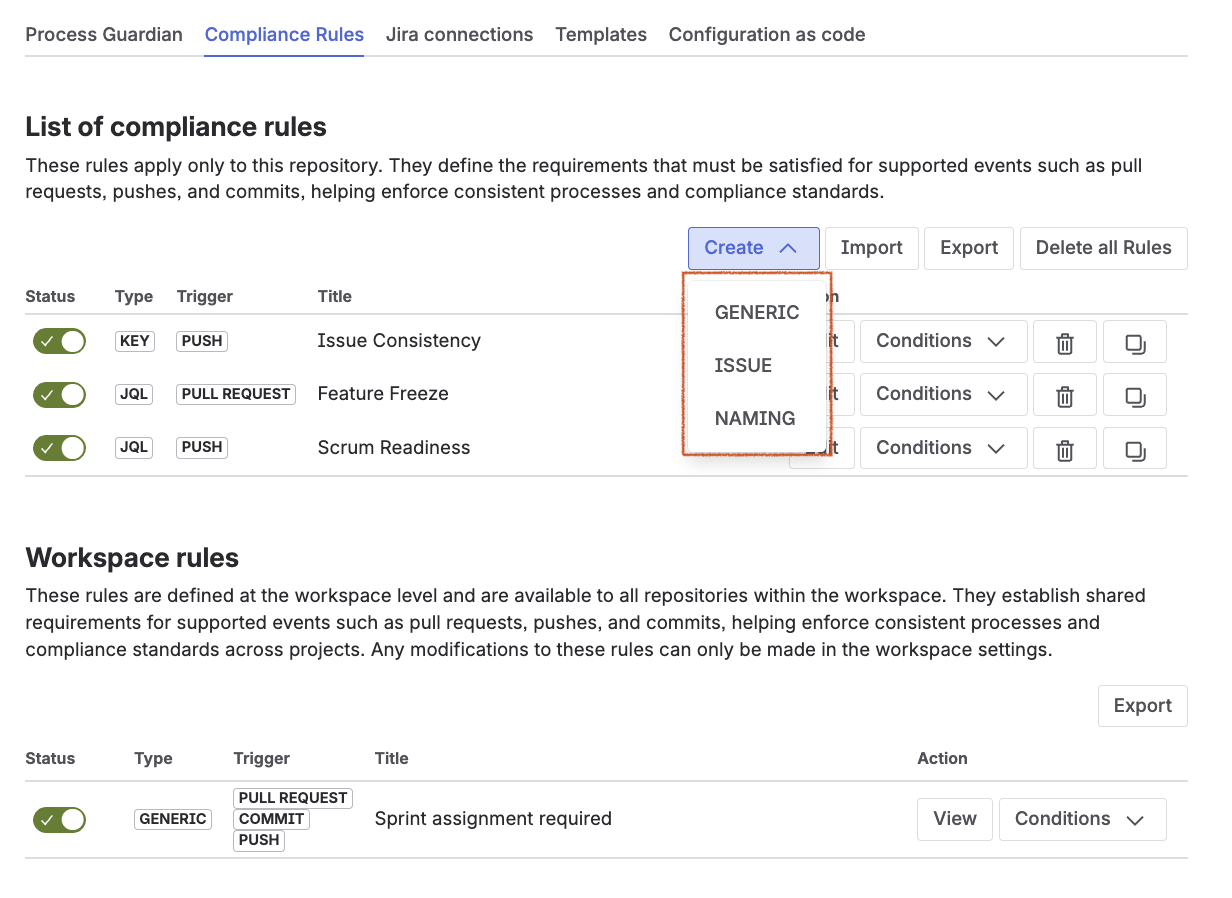Click the COMMIT trigger badge
The height and width of the screenshot is (898, 1232).
click(x=271, y=819)
